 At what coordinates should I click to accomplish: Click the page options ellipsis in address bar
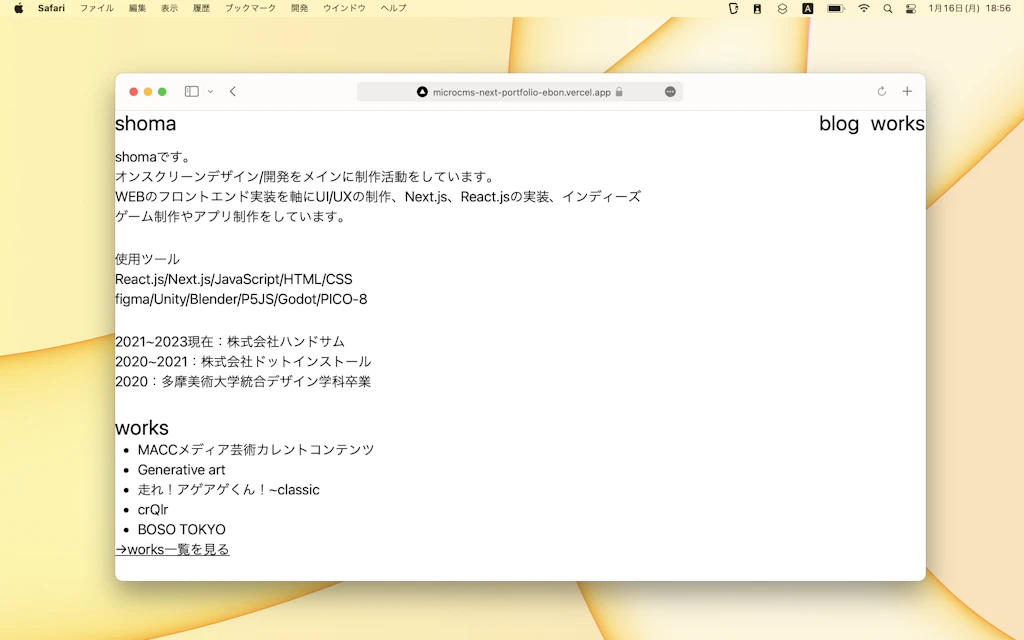point(670,92)
